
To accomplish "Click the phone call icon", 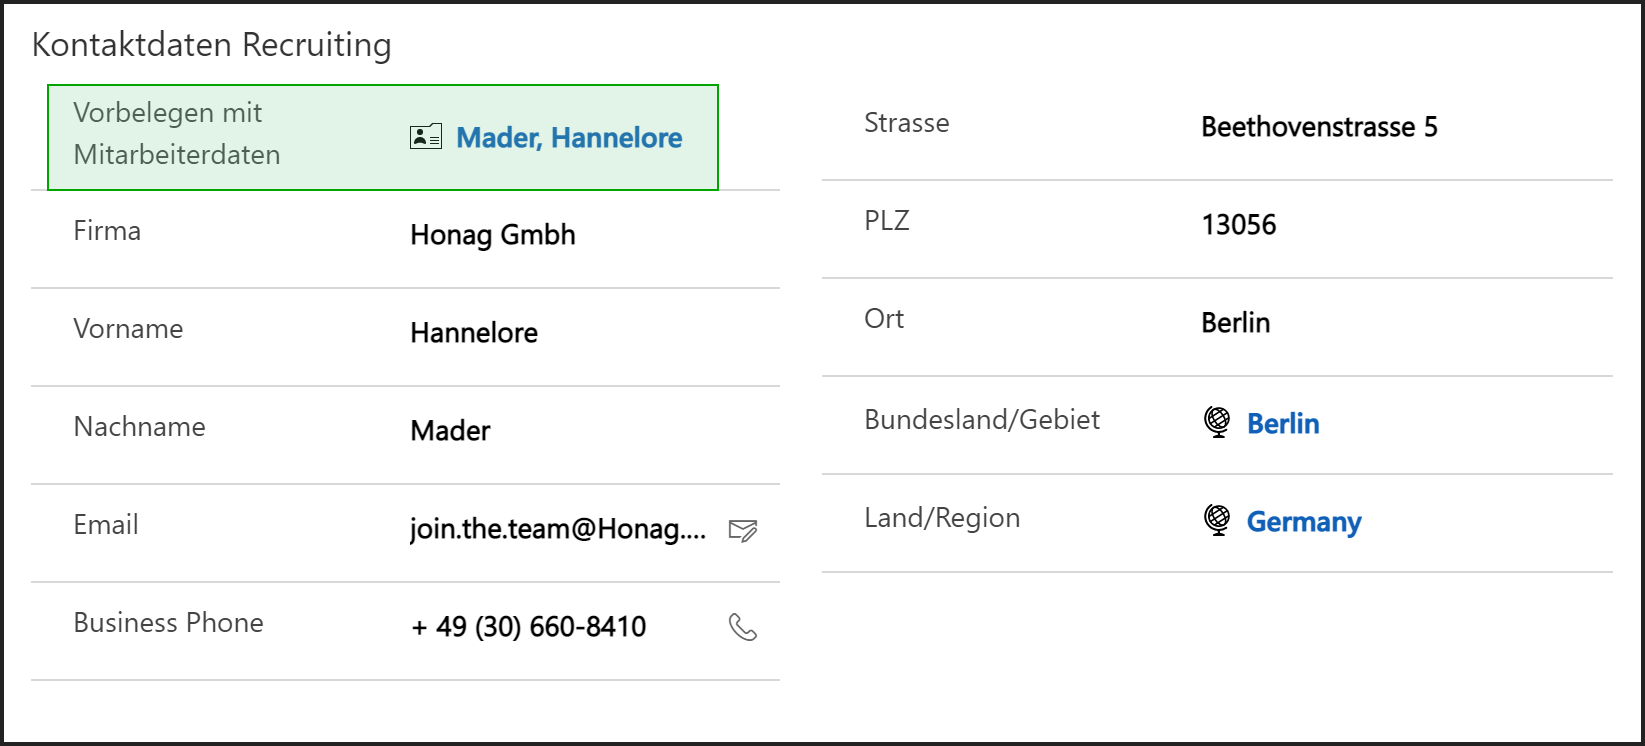I will point(743,627).
